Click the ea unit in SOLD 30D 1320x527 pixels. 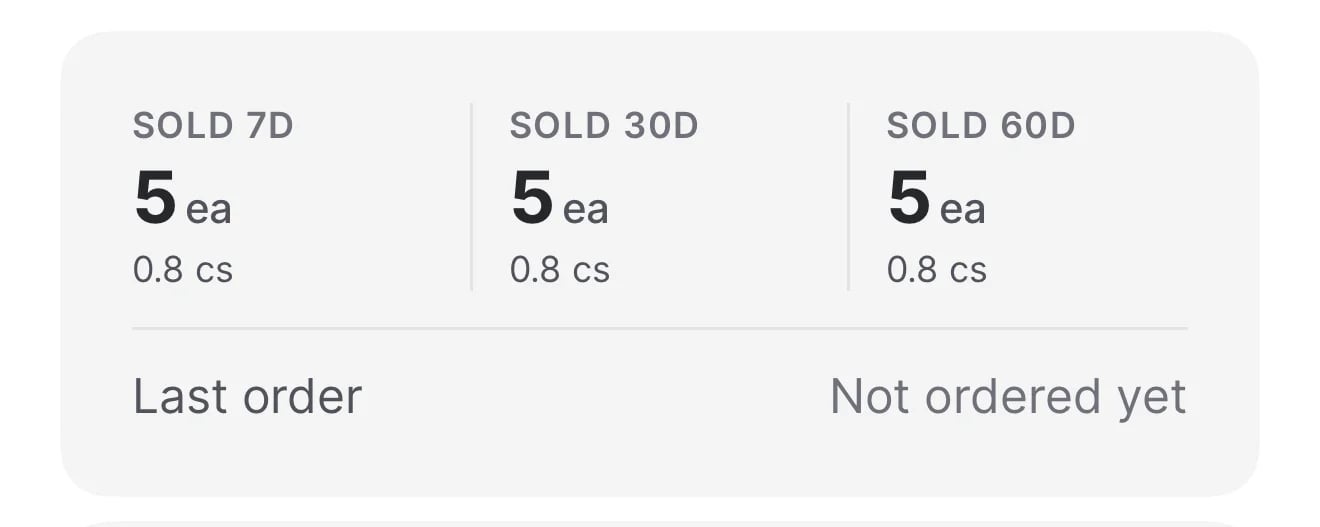pos(585,210)
